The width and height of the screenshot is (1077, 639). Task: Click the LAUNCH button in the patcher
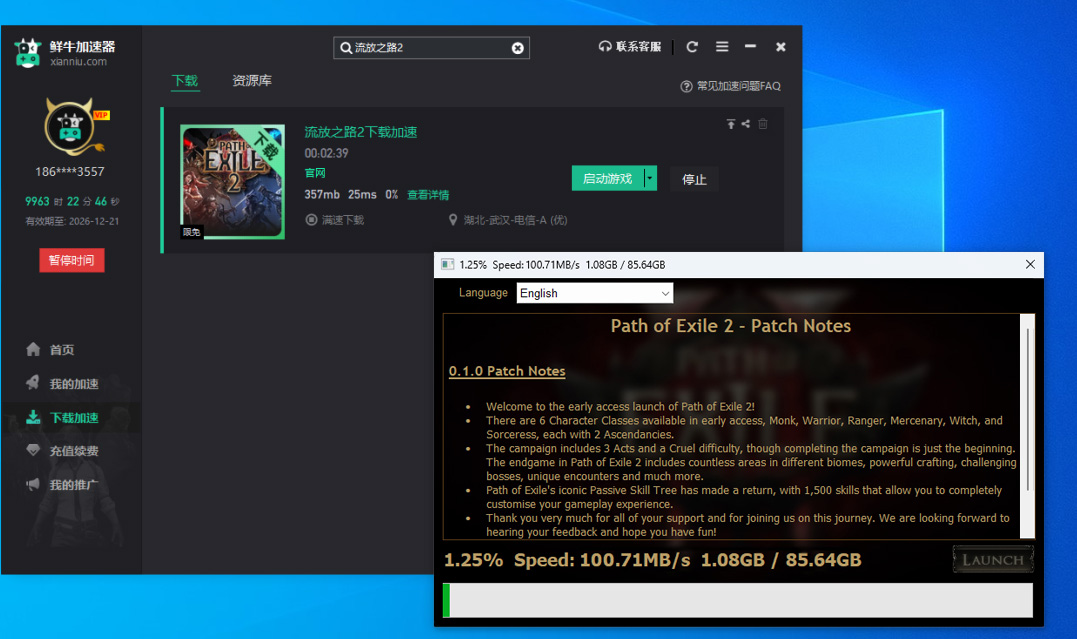point(993,559)
